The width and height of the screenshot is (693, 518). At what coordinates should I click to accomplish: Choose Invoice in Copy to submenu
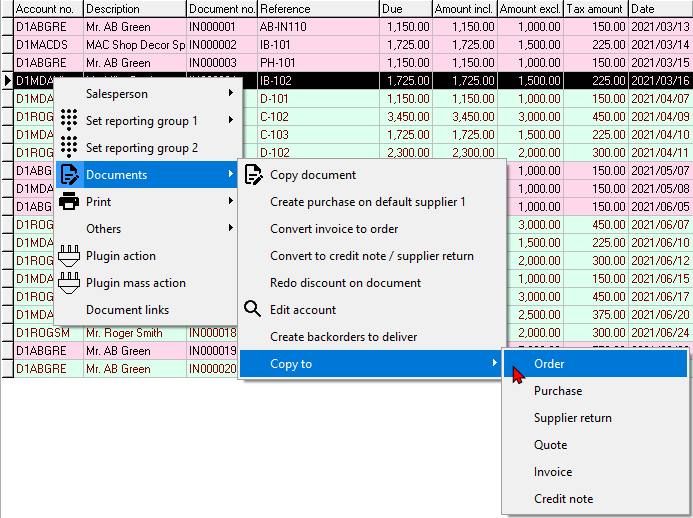coord(595,472)
